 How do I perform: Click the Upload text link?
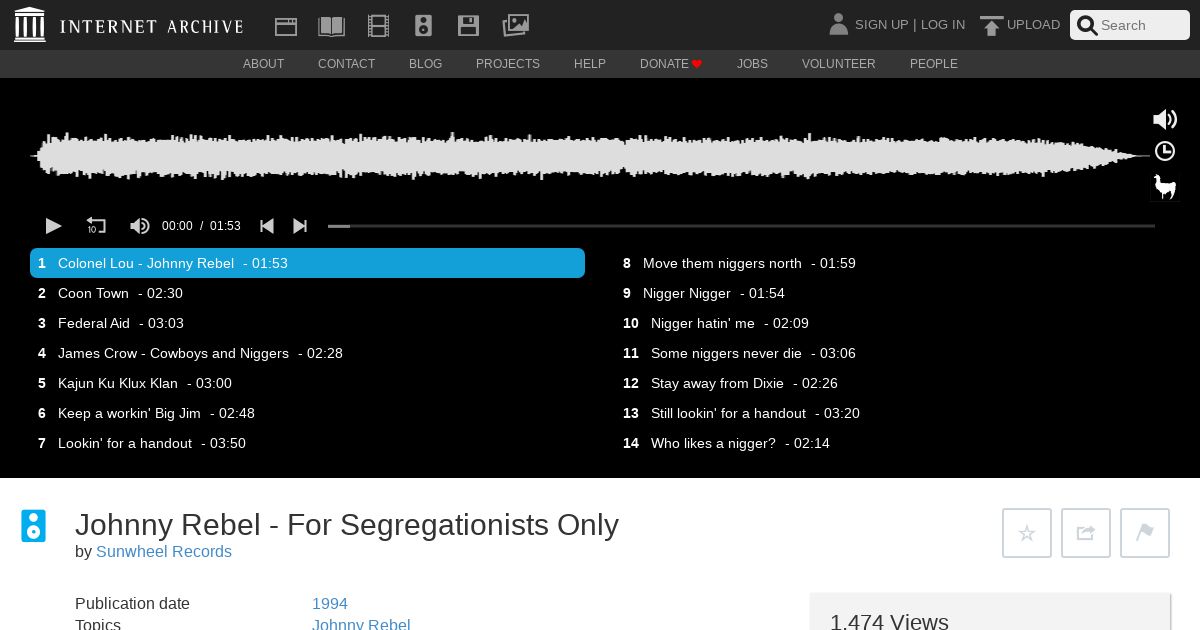pyautogui.click(x=1033, y=25)
